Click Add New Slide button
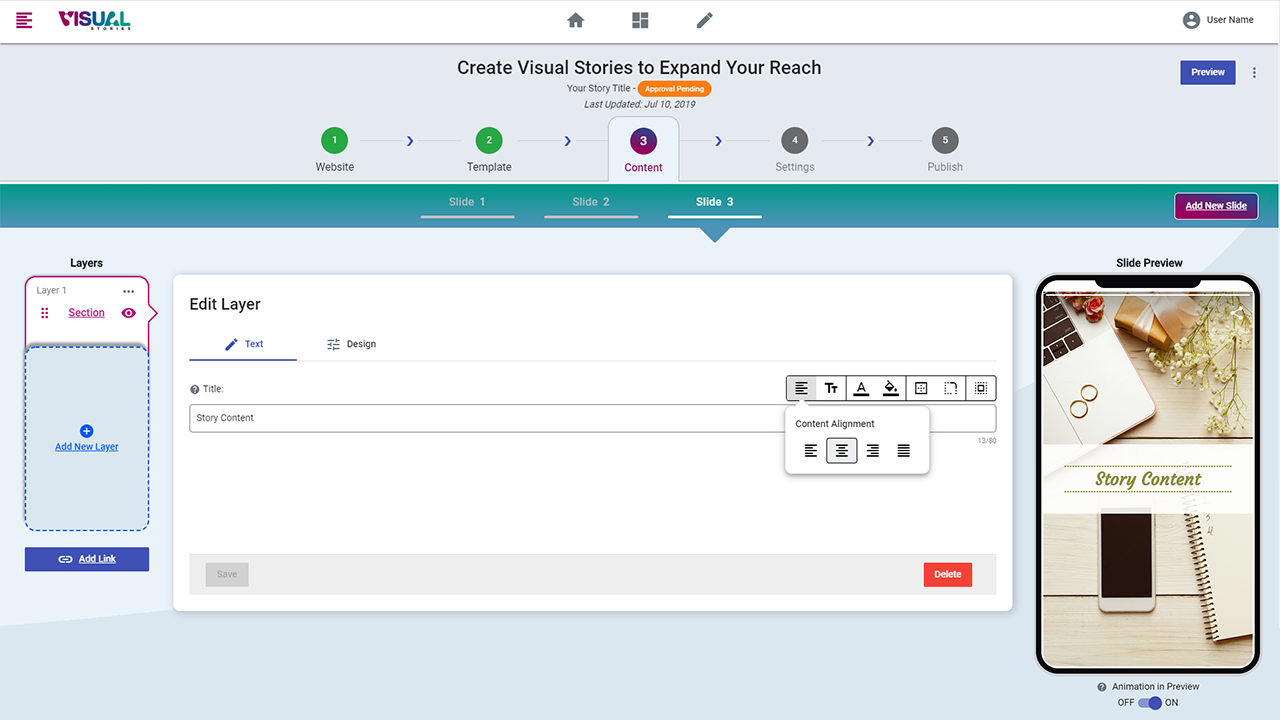Viewport: 1280px width, 720px height. click(1216, 206)
